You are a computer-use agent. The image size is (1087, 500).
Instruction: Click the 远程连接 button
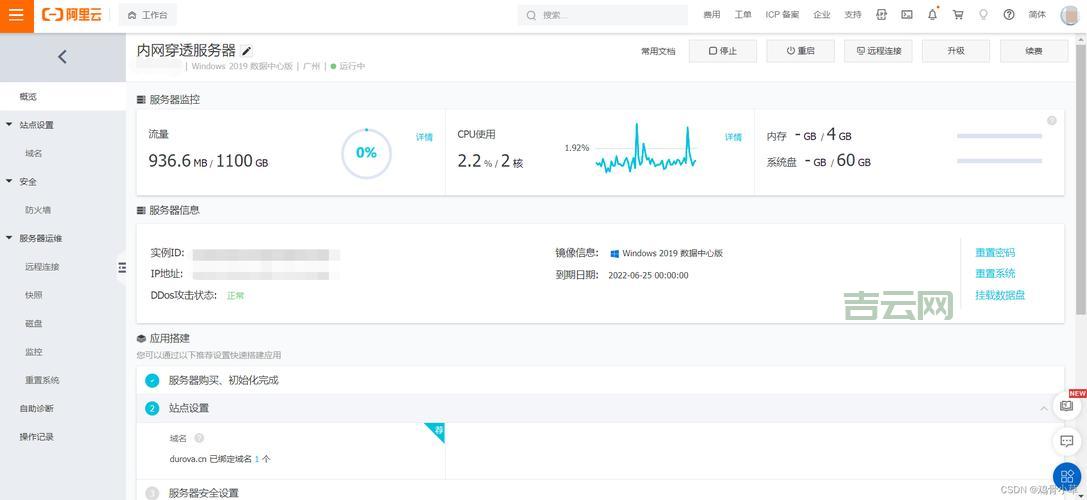coord(878,51)
